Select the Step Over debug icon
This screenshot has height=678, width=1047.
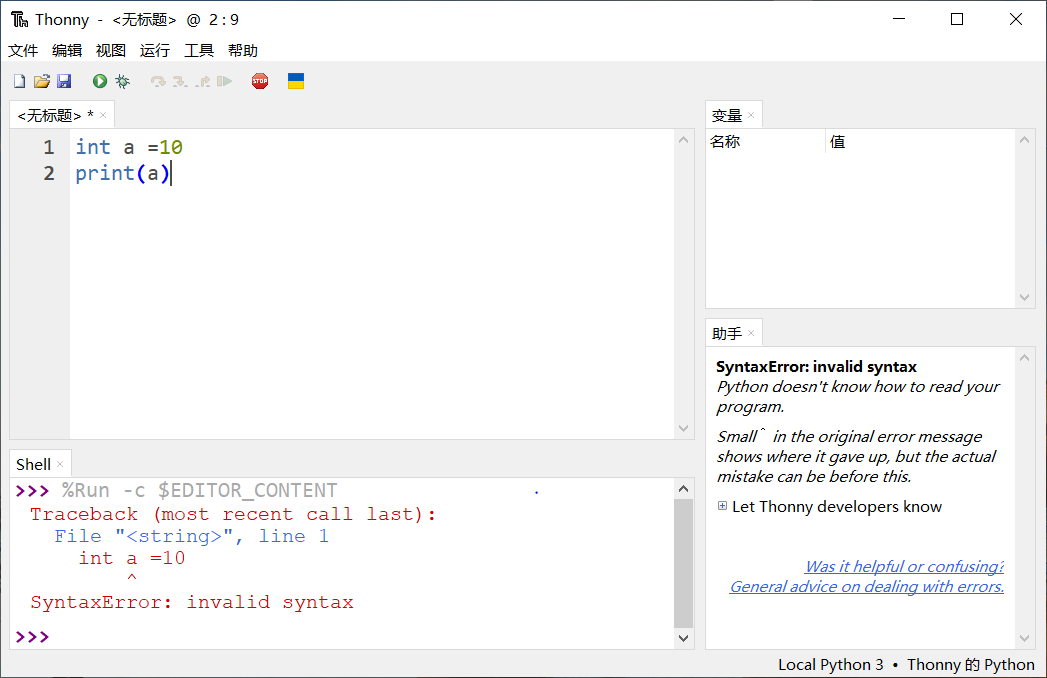pos(160,81)
